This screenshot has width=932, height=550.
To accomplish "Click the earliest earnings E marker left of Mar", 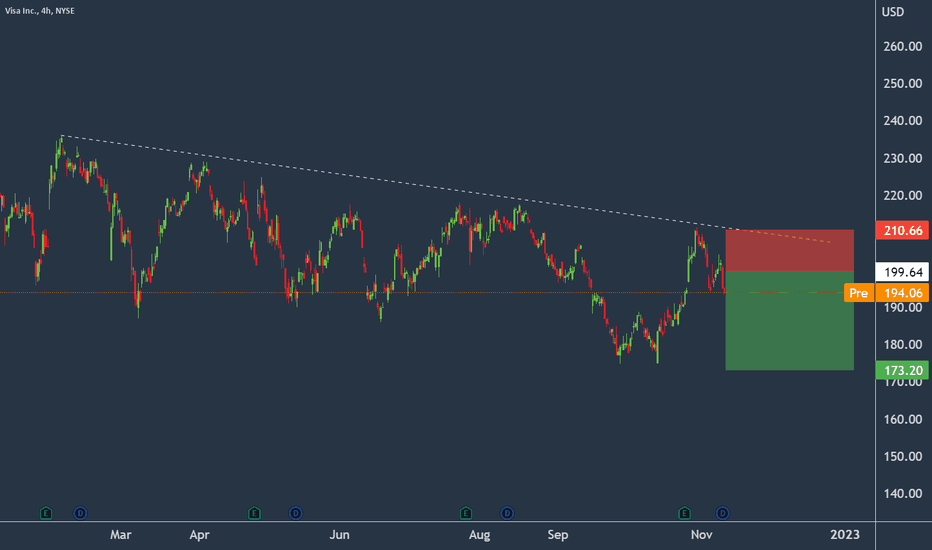I will coord(46,513).
